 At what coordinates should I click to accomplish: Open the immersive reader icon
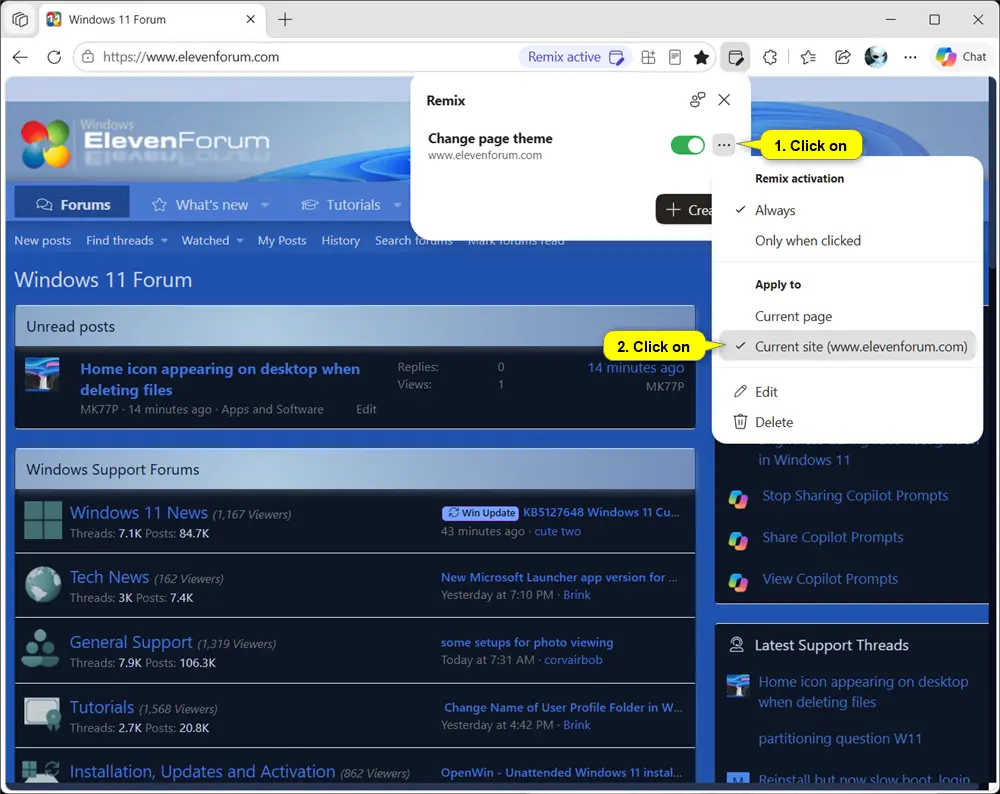(x=675, y=57)
